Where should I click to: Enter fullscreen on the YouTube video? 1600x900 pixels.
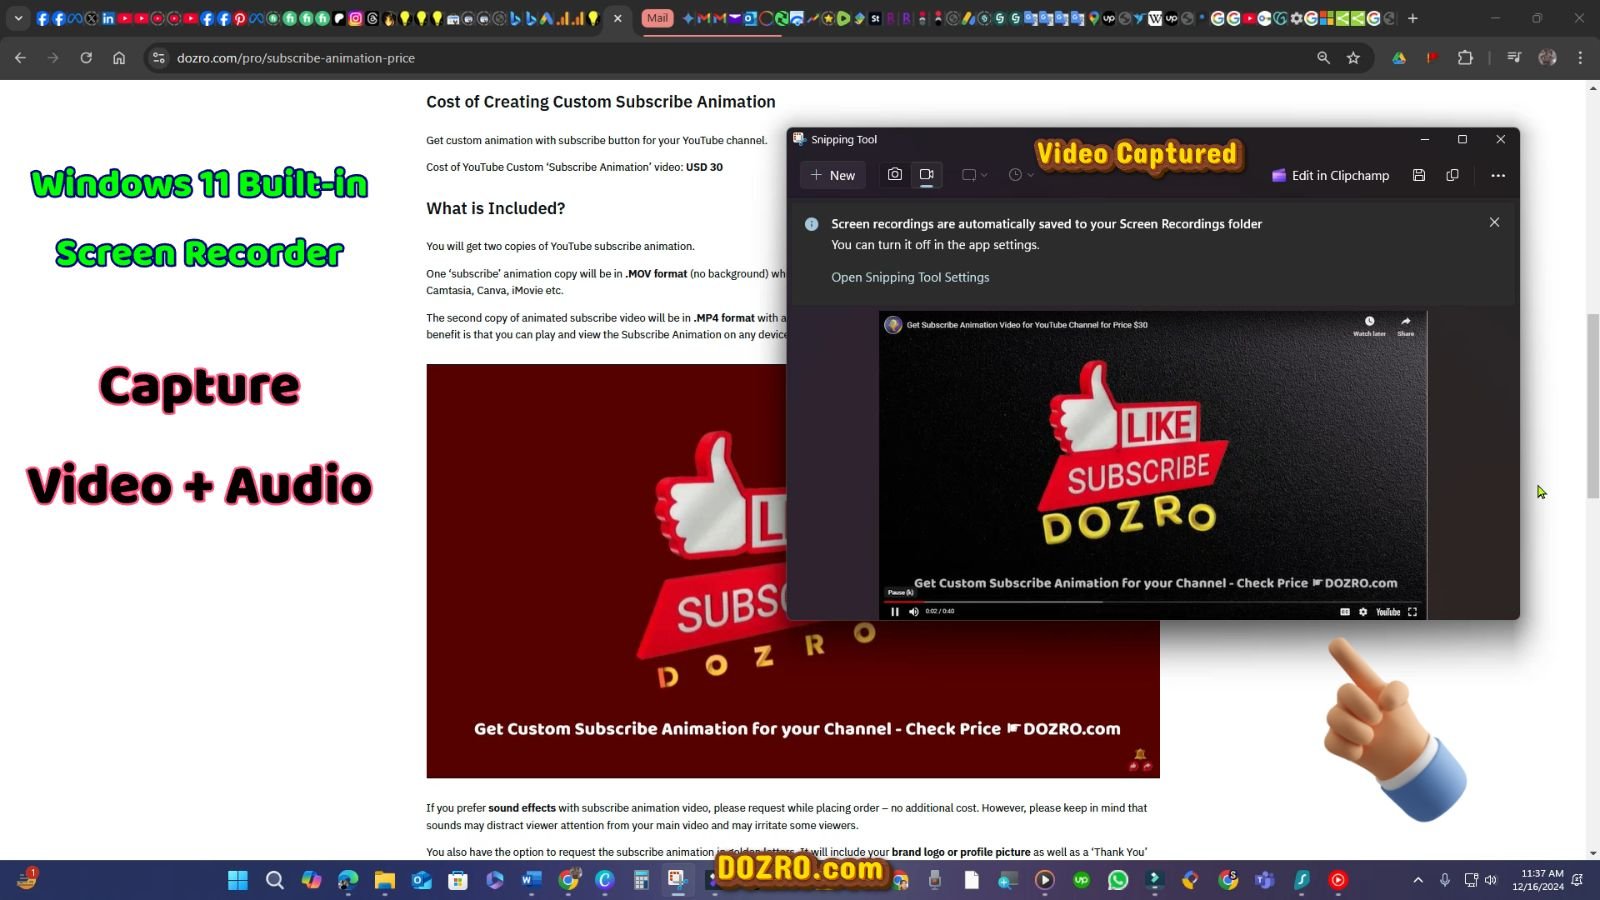[x=1412, y=611]
